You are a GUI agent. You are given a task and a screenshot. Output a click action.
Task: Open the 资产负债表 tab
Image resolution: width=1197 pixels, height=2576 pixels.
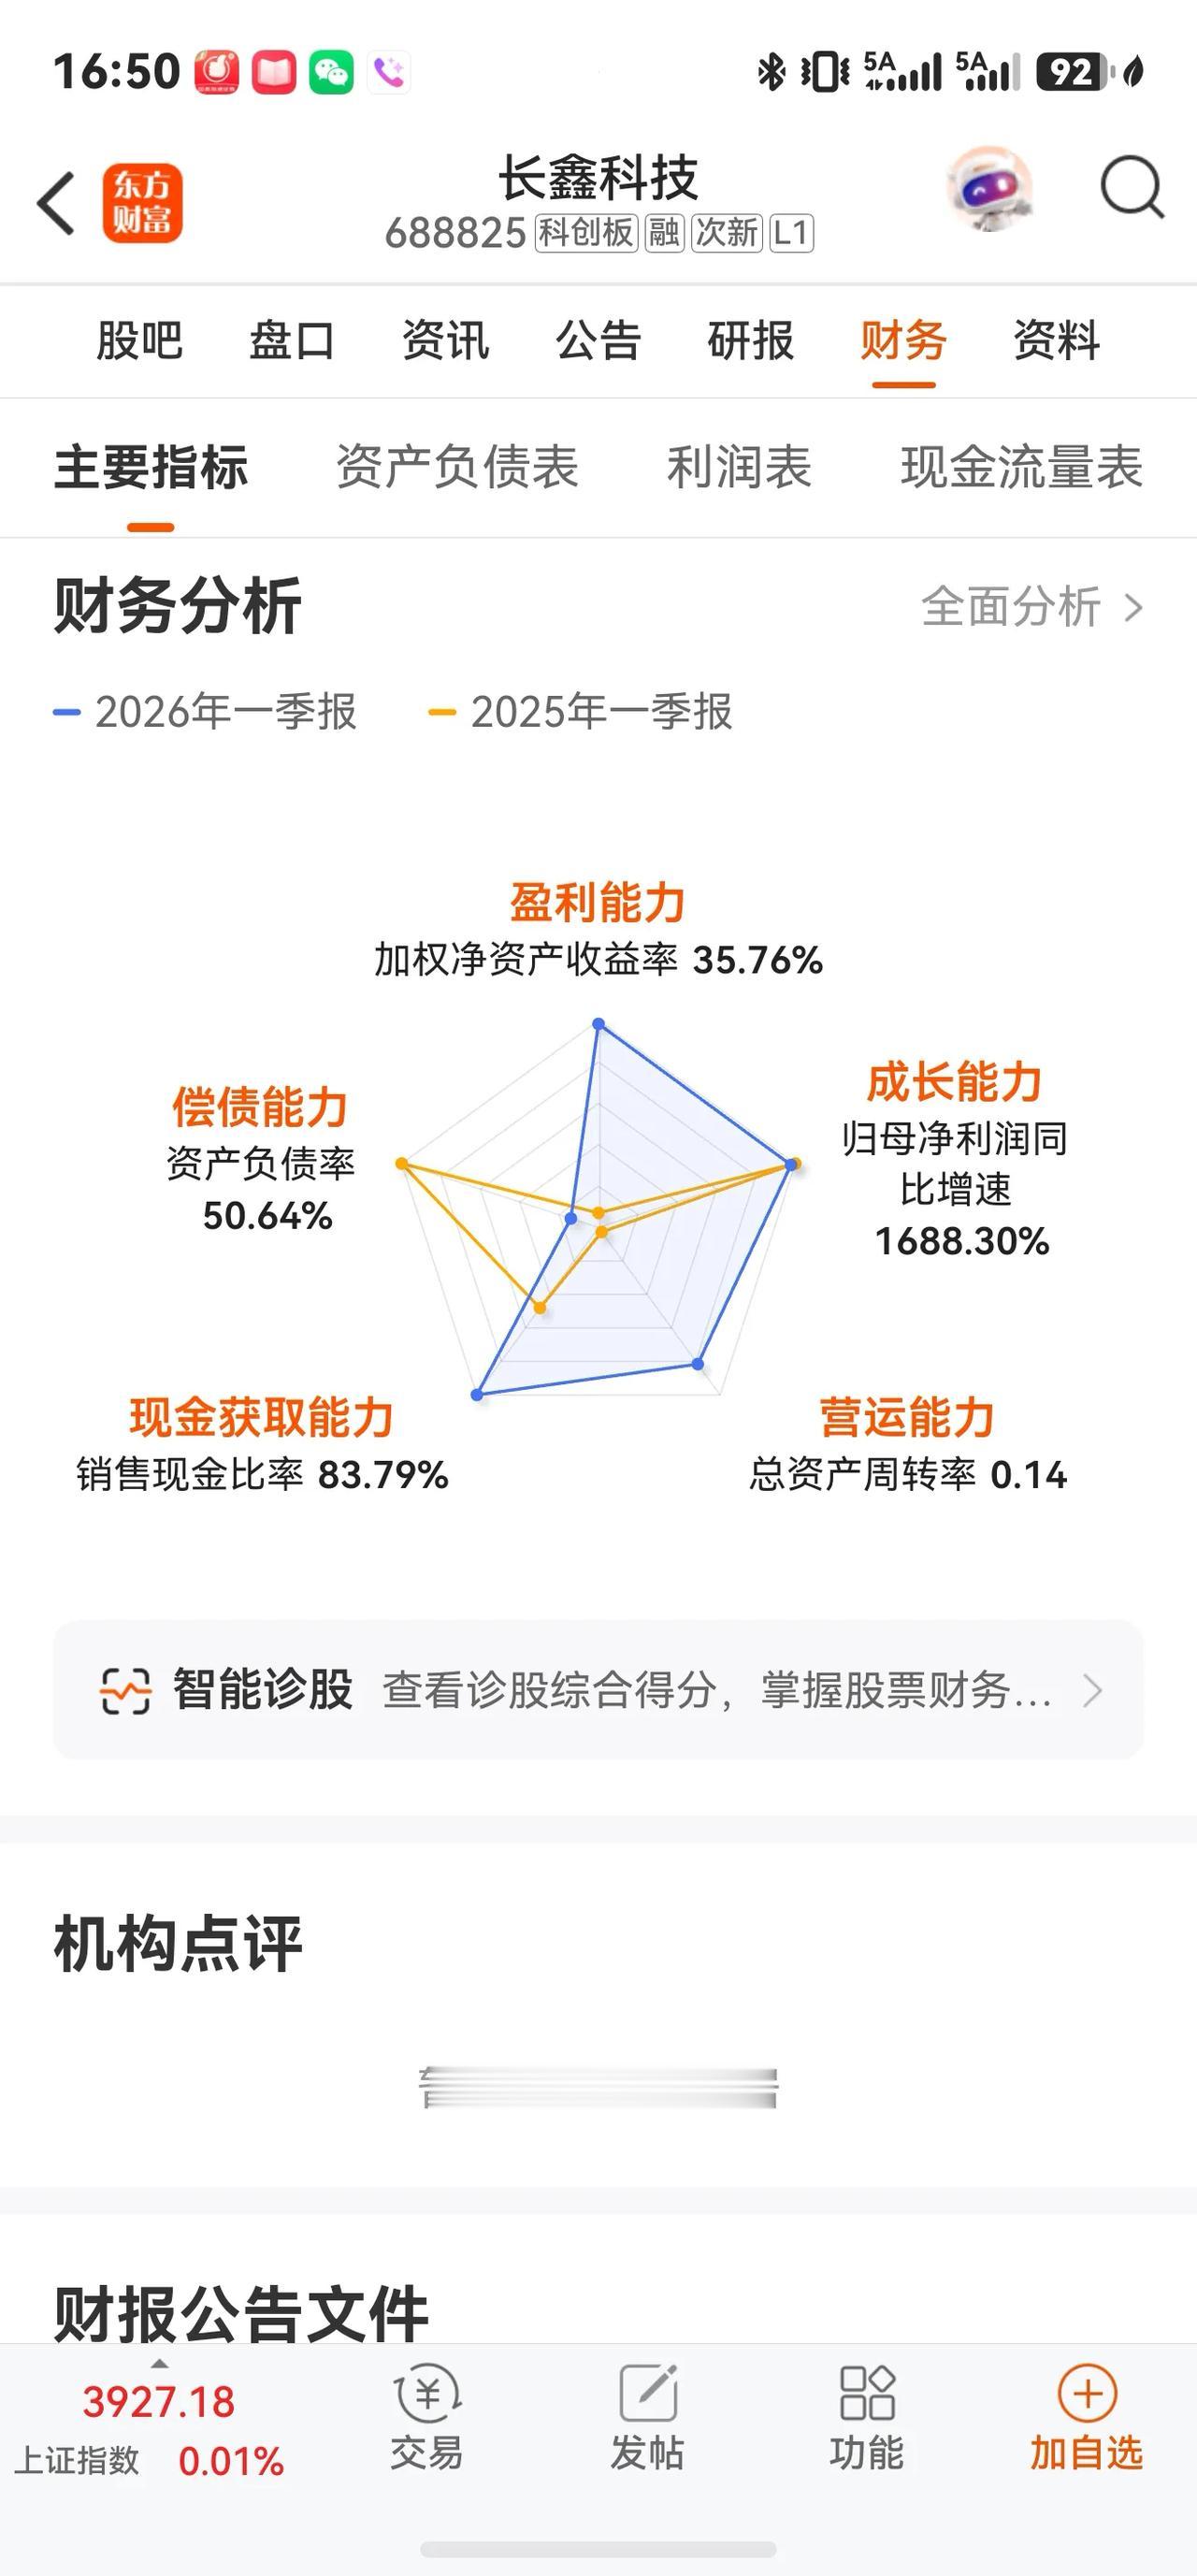pos(457,467)
